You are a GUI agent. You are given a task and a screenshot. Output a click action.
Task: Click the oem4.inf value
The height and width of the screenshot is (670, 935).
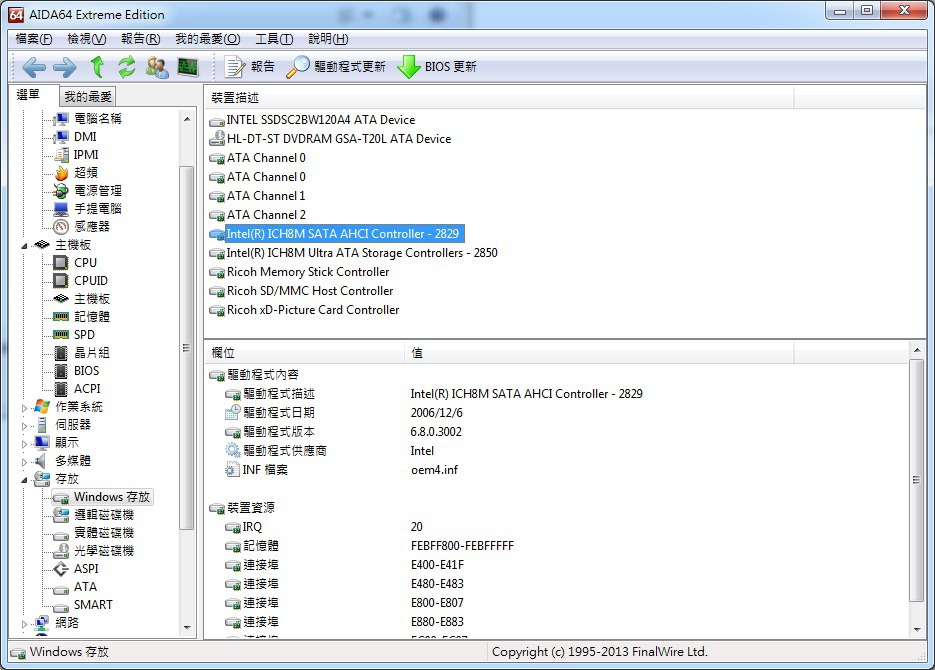coord(435,470)
